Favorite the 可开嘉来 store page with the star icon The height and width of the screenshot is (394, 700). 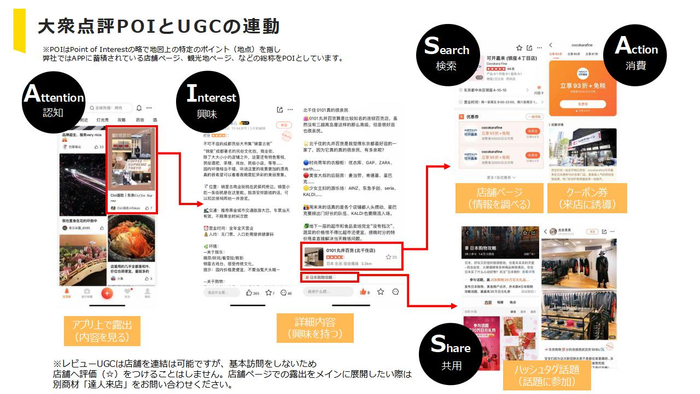[519, 48]
